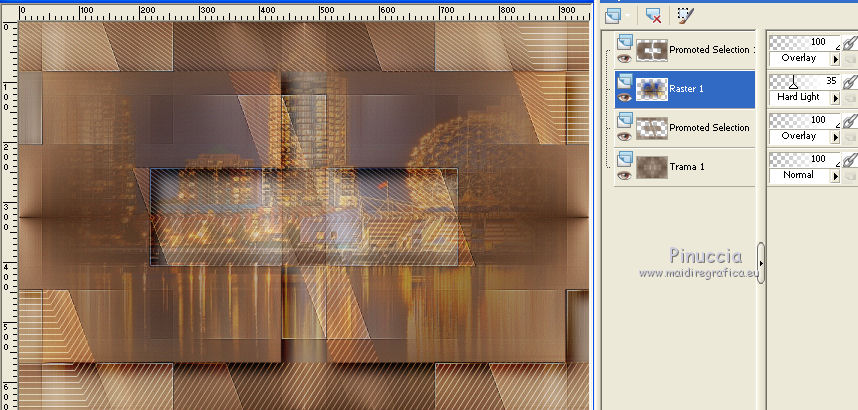
Task: Click the Delete Layer icon
Action: pos(653,15)
